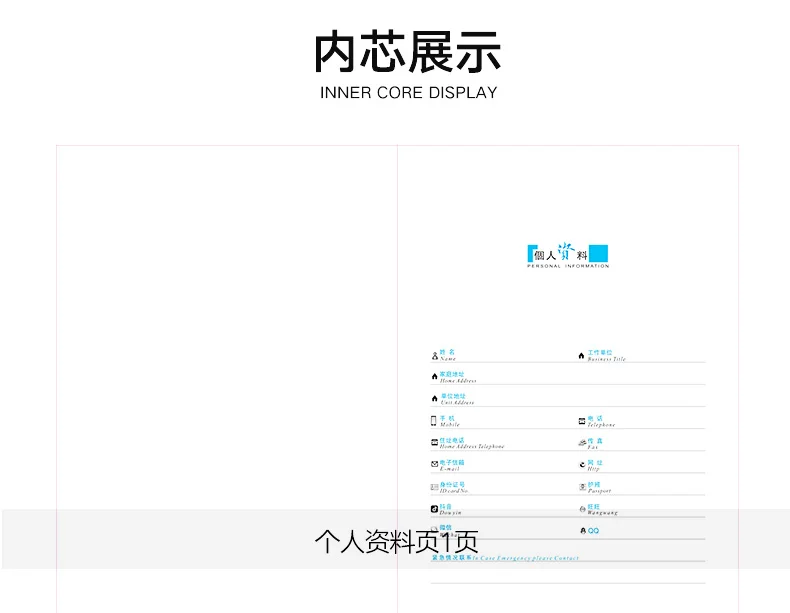790x613 pixels.
Task: Click the ID card icon beside ID card No.
Action: coord(434,487)
